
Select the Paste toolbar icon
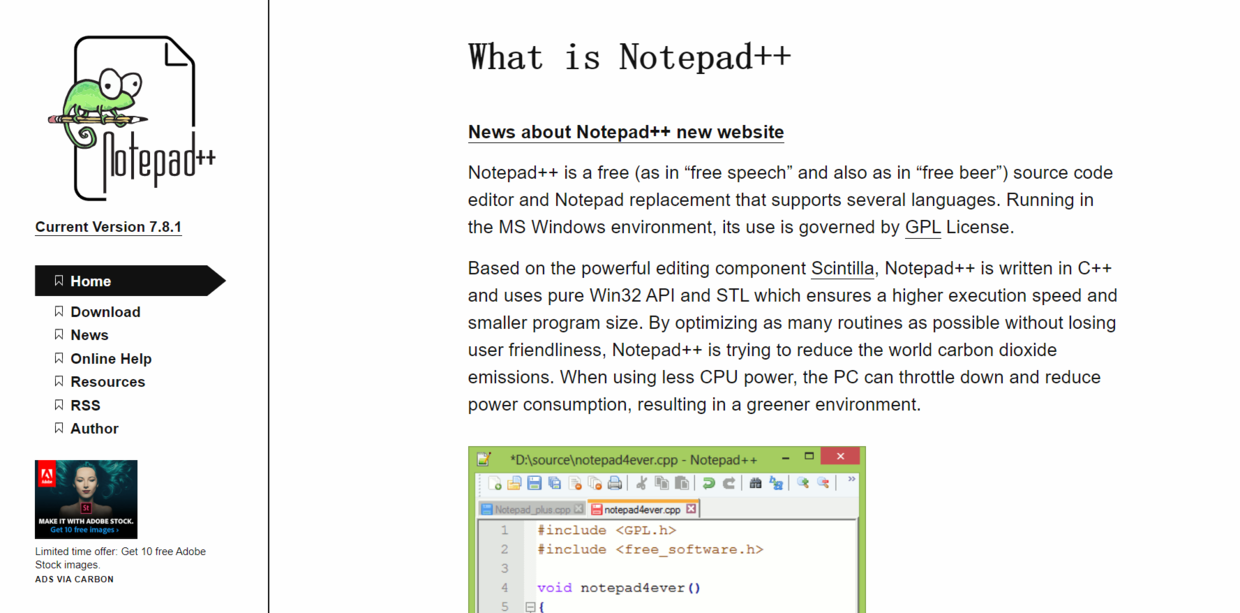[x=681, y=483]
